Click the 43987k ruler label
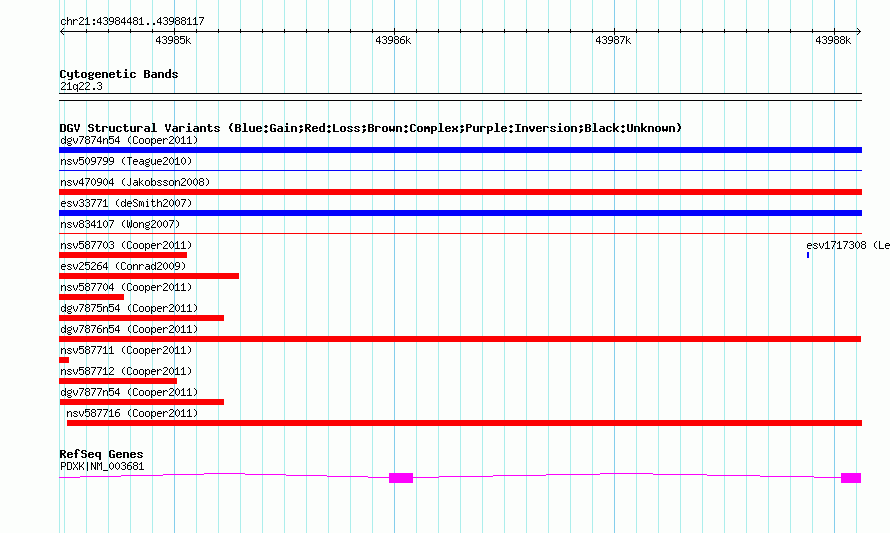 click(x=613, y=40)
